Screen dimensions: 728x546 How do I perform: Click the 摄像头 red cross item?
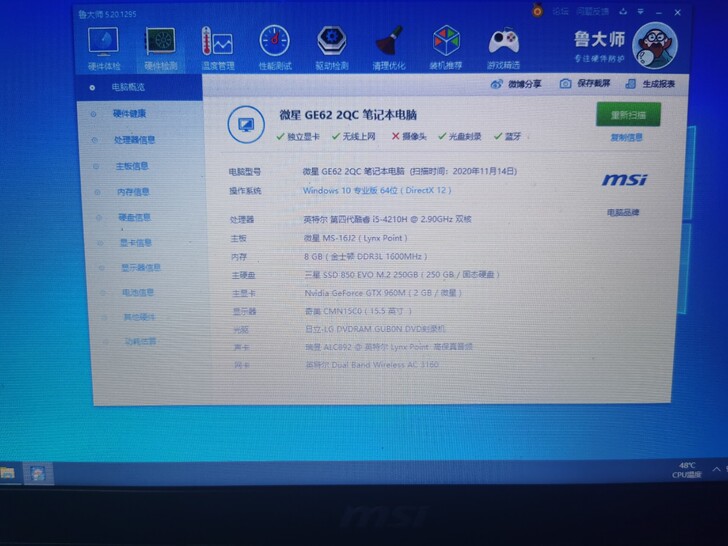point(409,136)
